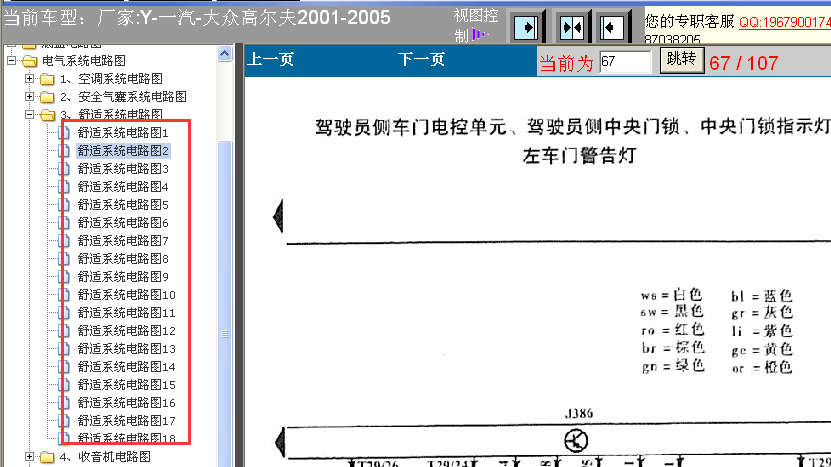The image size is (831, 467).
Task: Click the 跳转 jump button
Action: [682, 60]
